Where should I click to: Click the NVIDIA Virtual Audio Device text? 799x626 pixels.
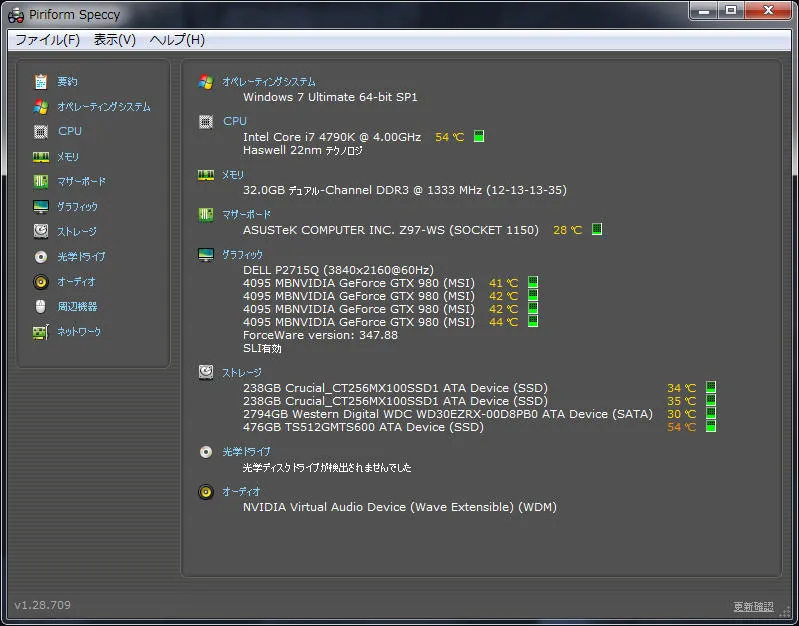click(400, 507)
